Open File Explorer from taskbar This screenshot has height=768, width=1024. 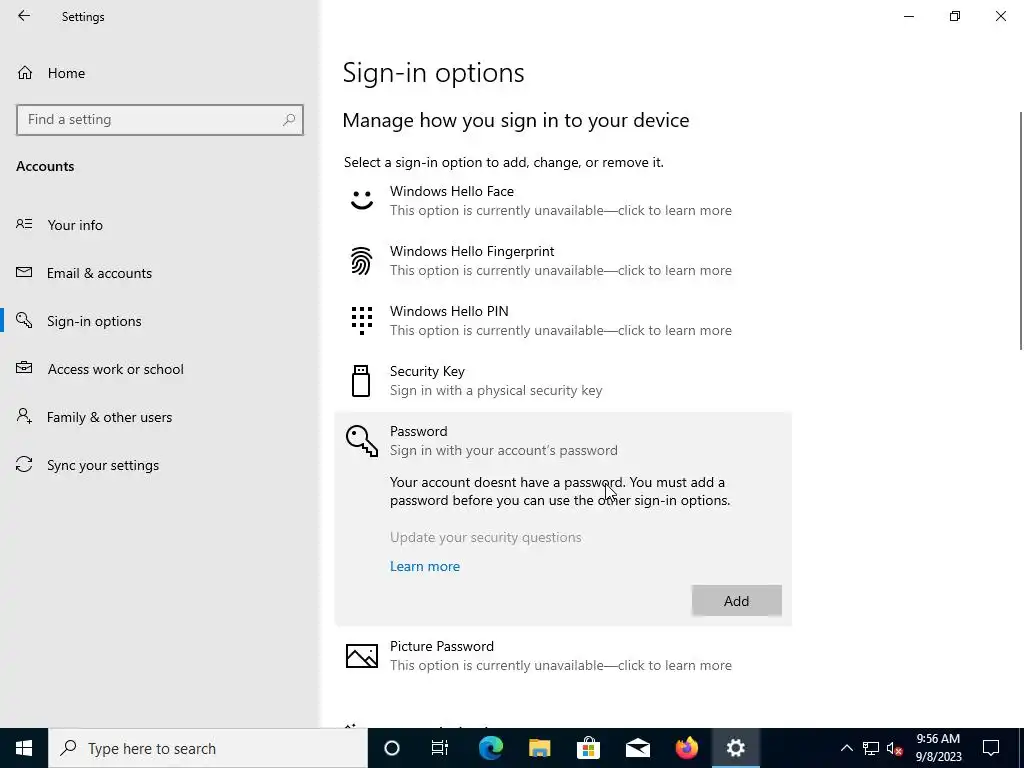coord(539,748)
